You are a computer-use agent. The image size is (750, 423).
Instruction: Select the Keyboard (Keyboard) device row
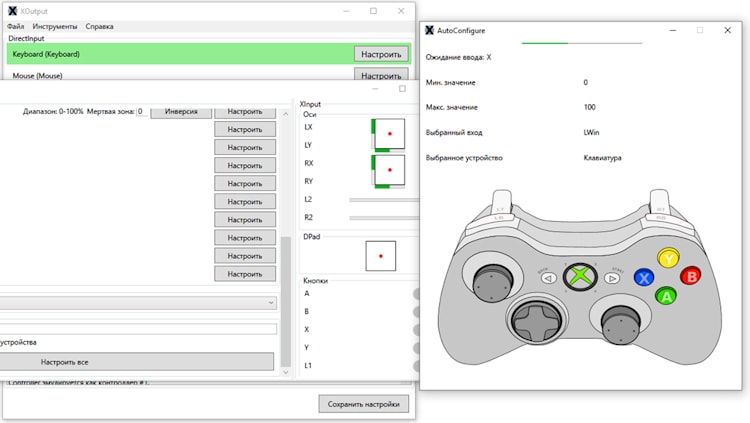(x=209, y=54)
